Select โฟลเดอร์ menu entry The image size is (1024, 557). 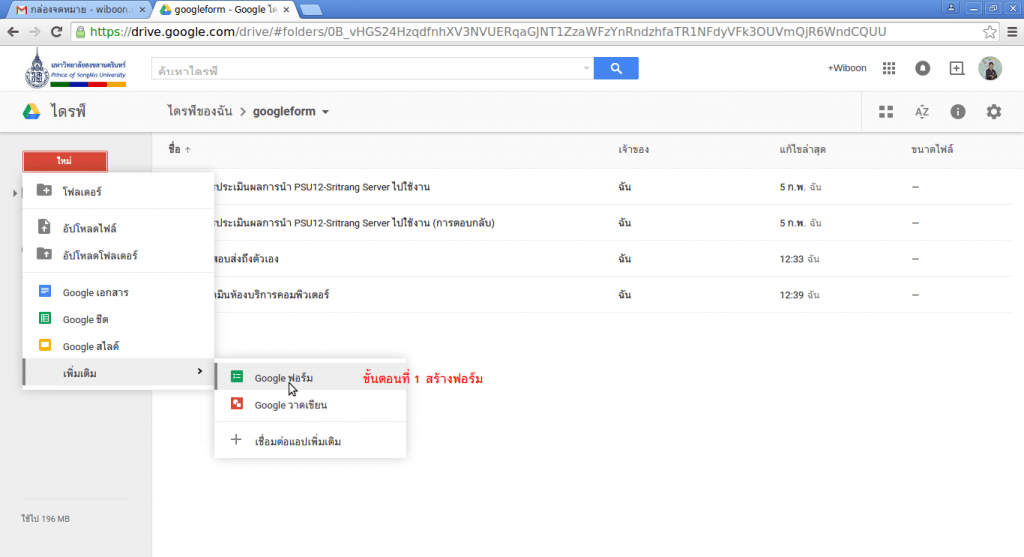118,191
